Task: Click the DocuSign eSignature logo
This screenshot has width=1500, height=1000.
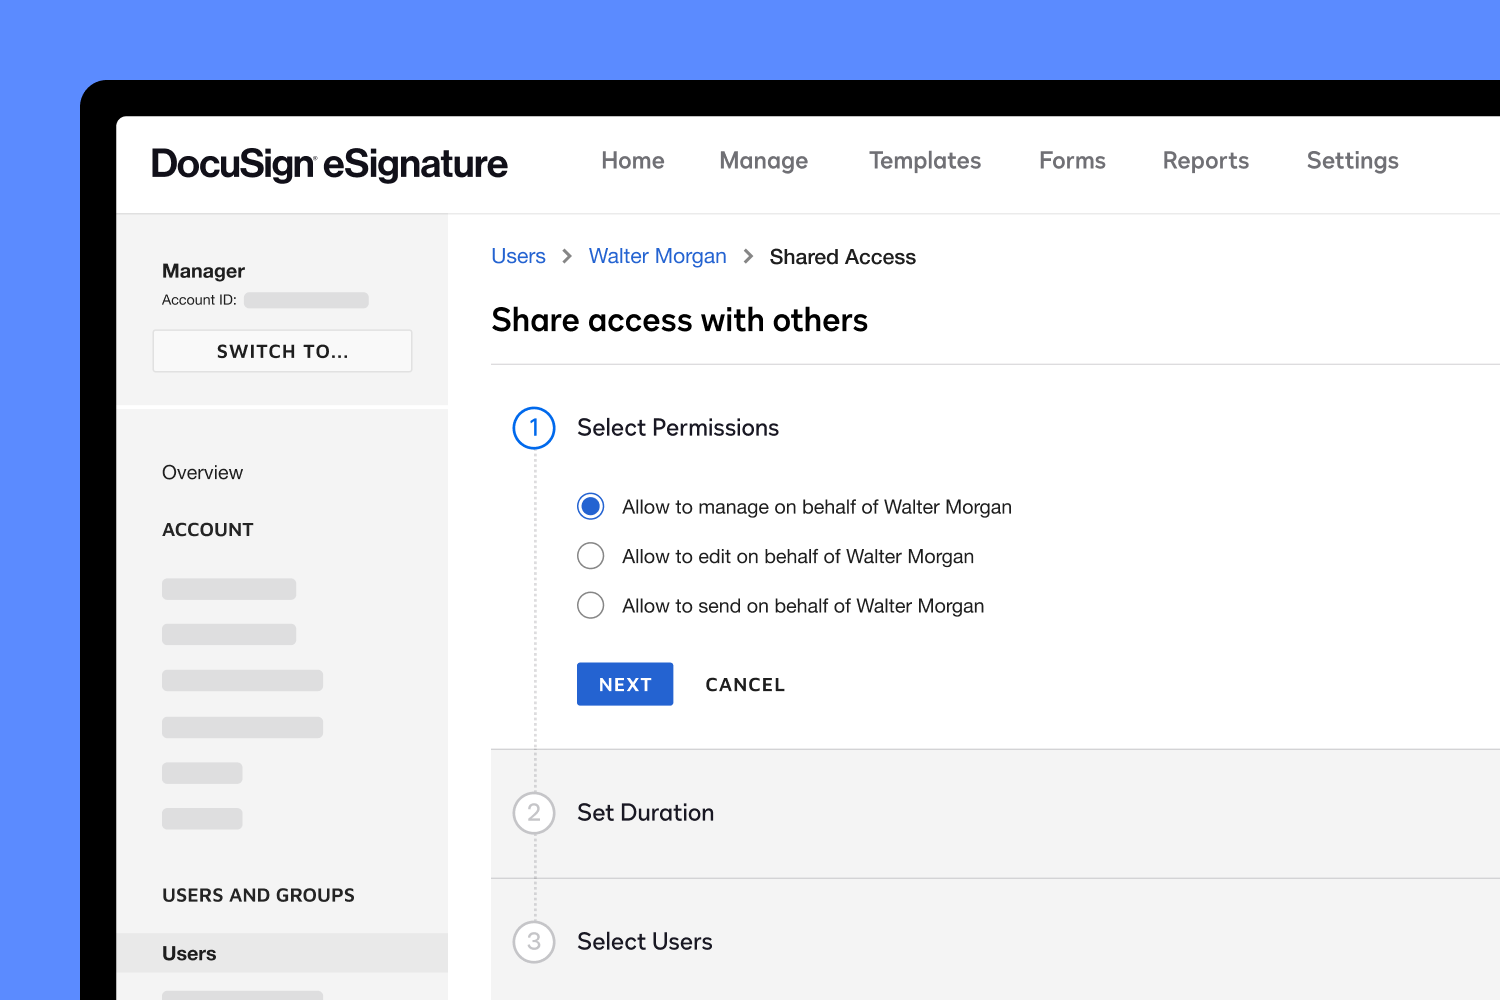Action: tap(328, 163)
